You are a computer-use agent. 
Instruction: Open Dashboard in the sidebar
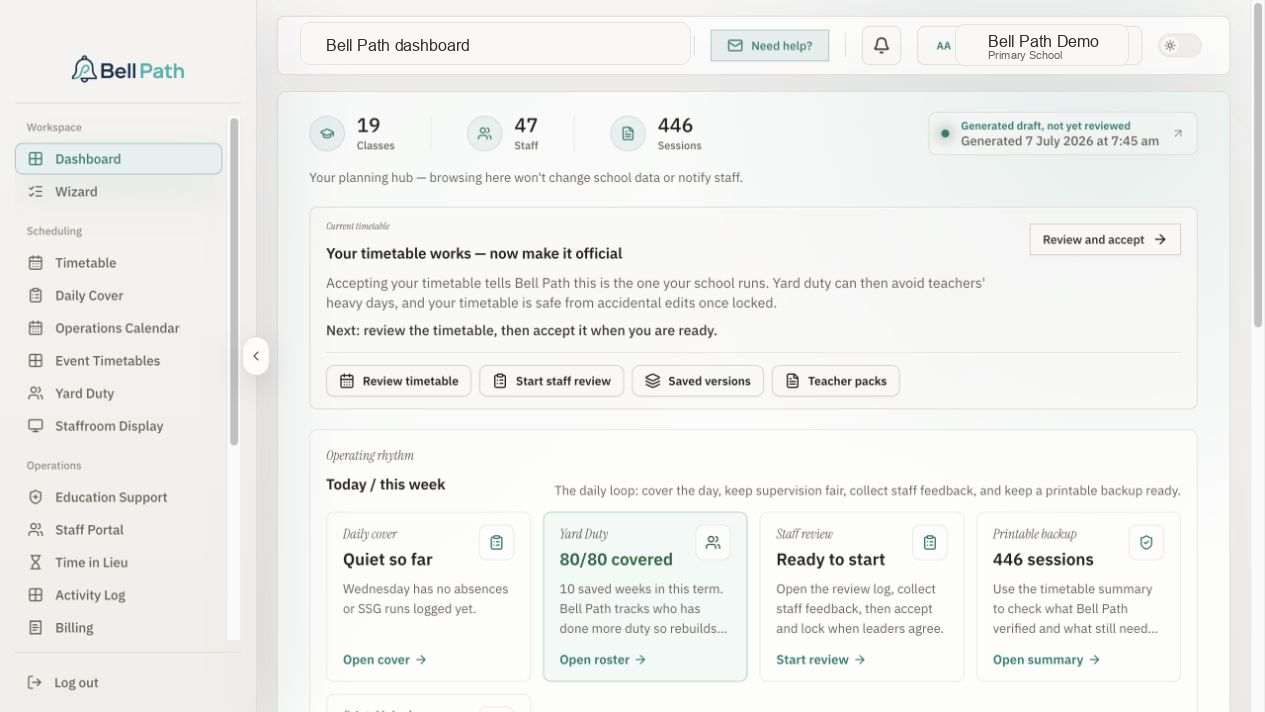118,159
